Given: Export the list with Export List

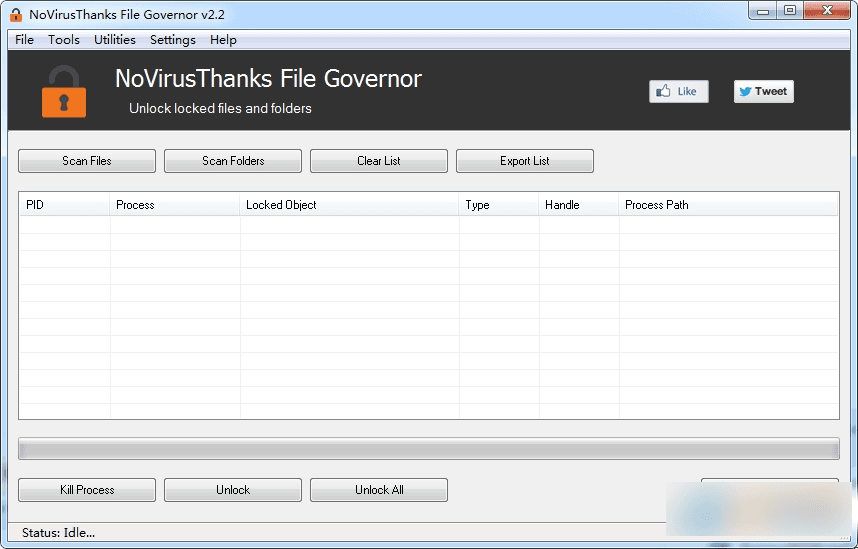Looking at the screenshot, I should pos(525,161).
